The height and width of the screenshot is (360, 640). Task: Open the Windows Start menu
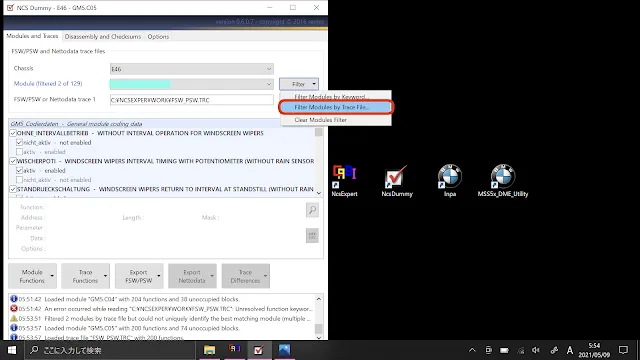[12, 350]
